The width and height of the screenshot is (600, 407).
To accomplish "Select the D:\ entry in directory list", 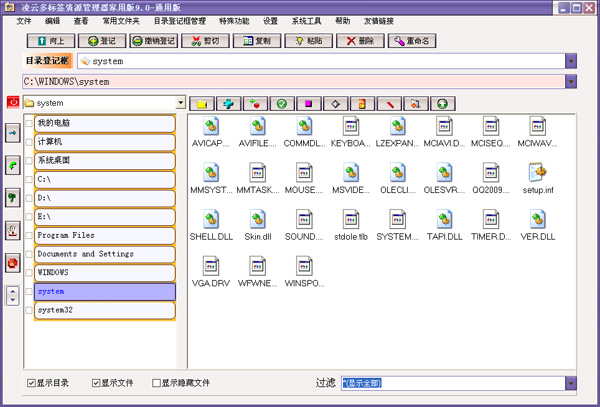I will click(105, 198).
